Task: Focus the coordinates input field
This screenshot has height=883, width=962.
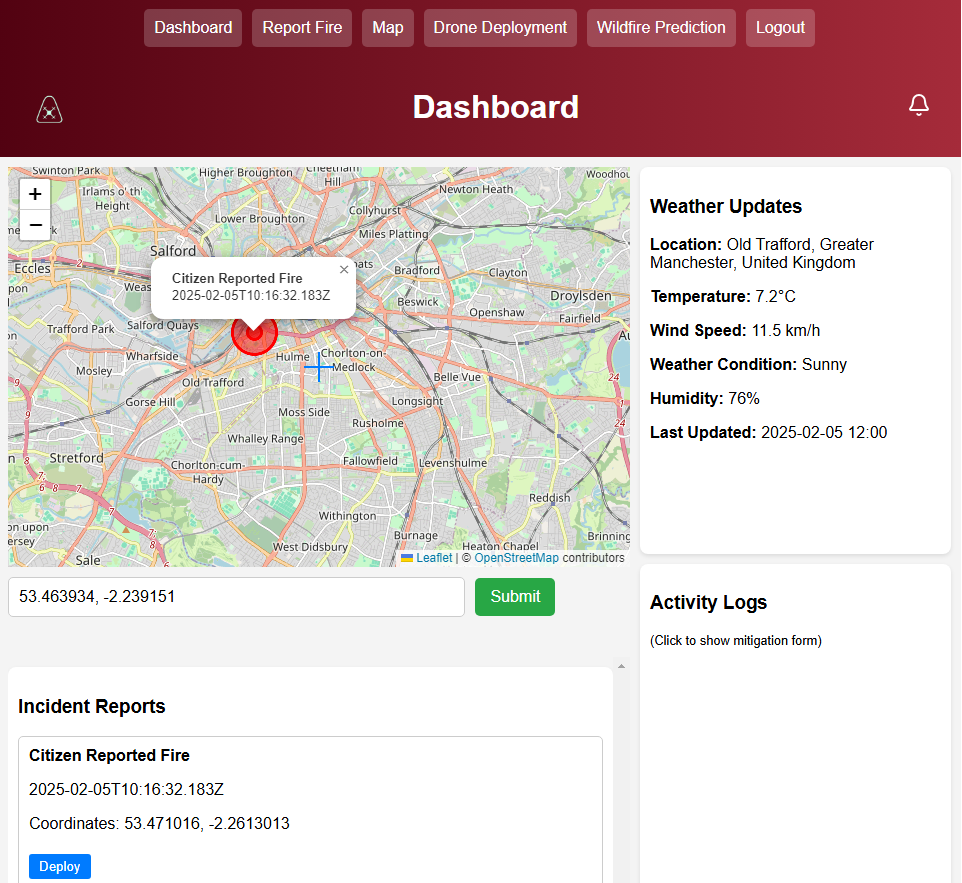Action: click(x=236, y=596)
